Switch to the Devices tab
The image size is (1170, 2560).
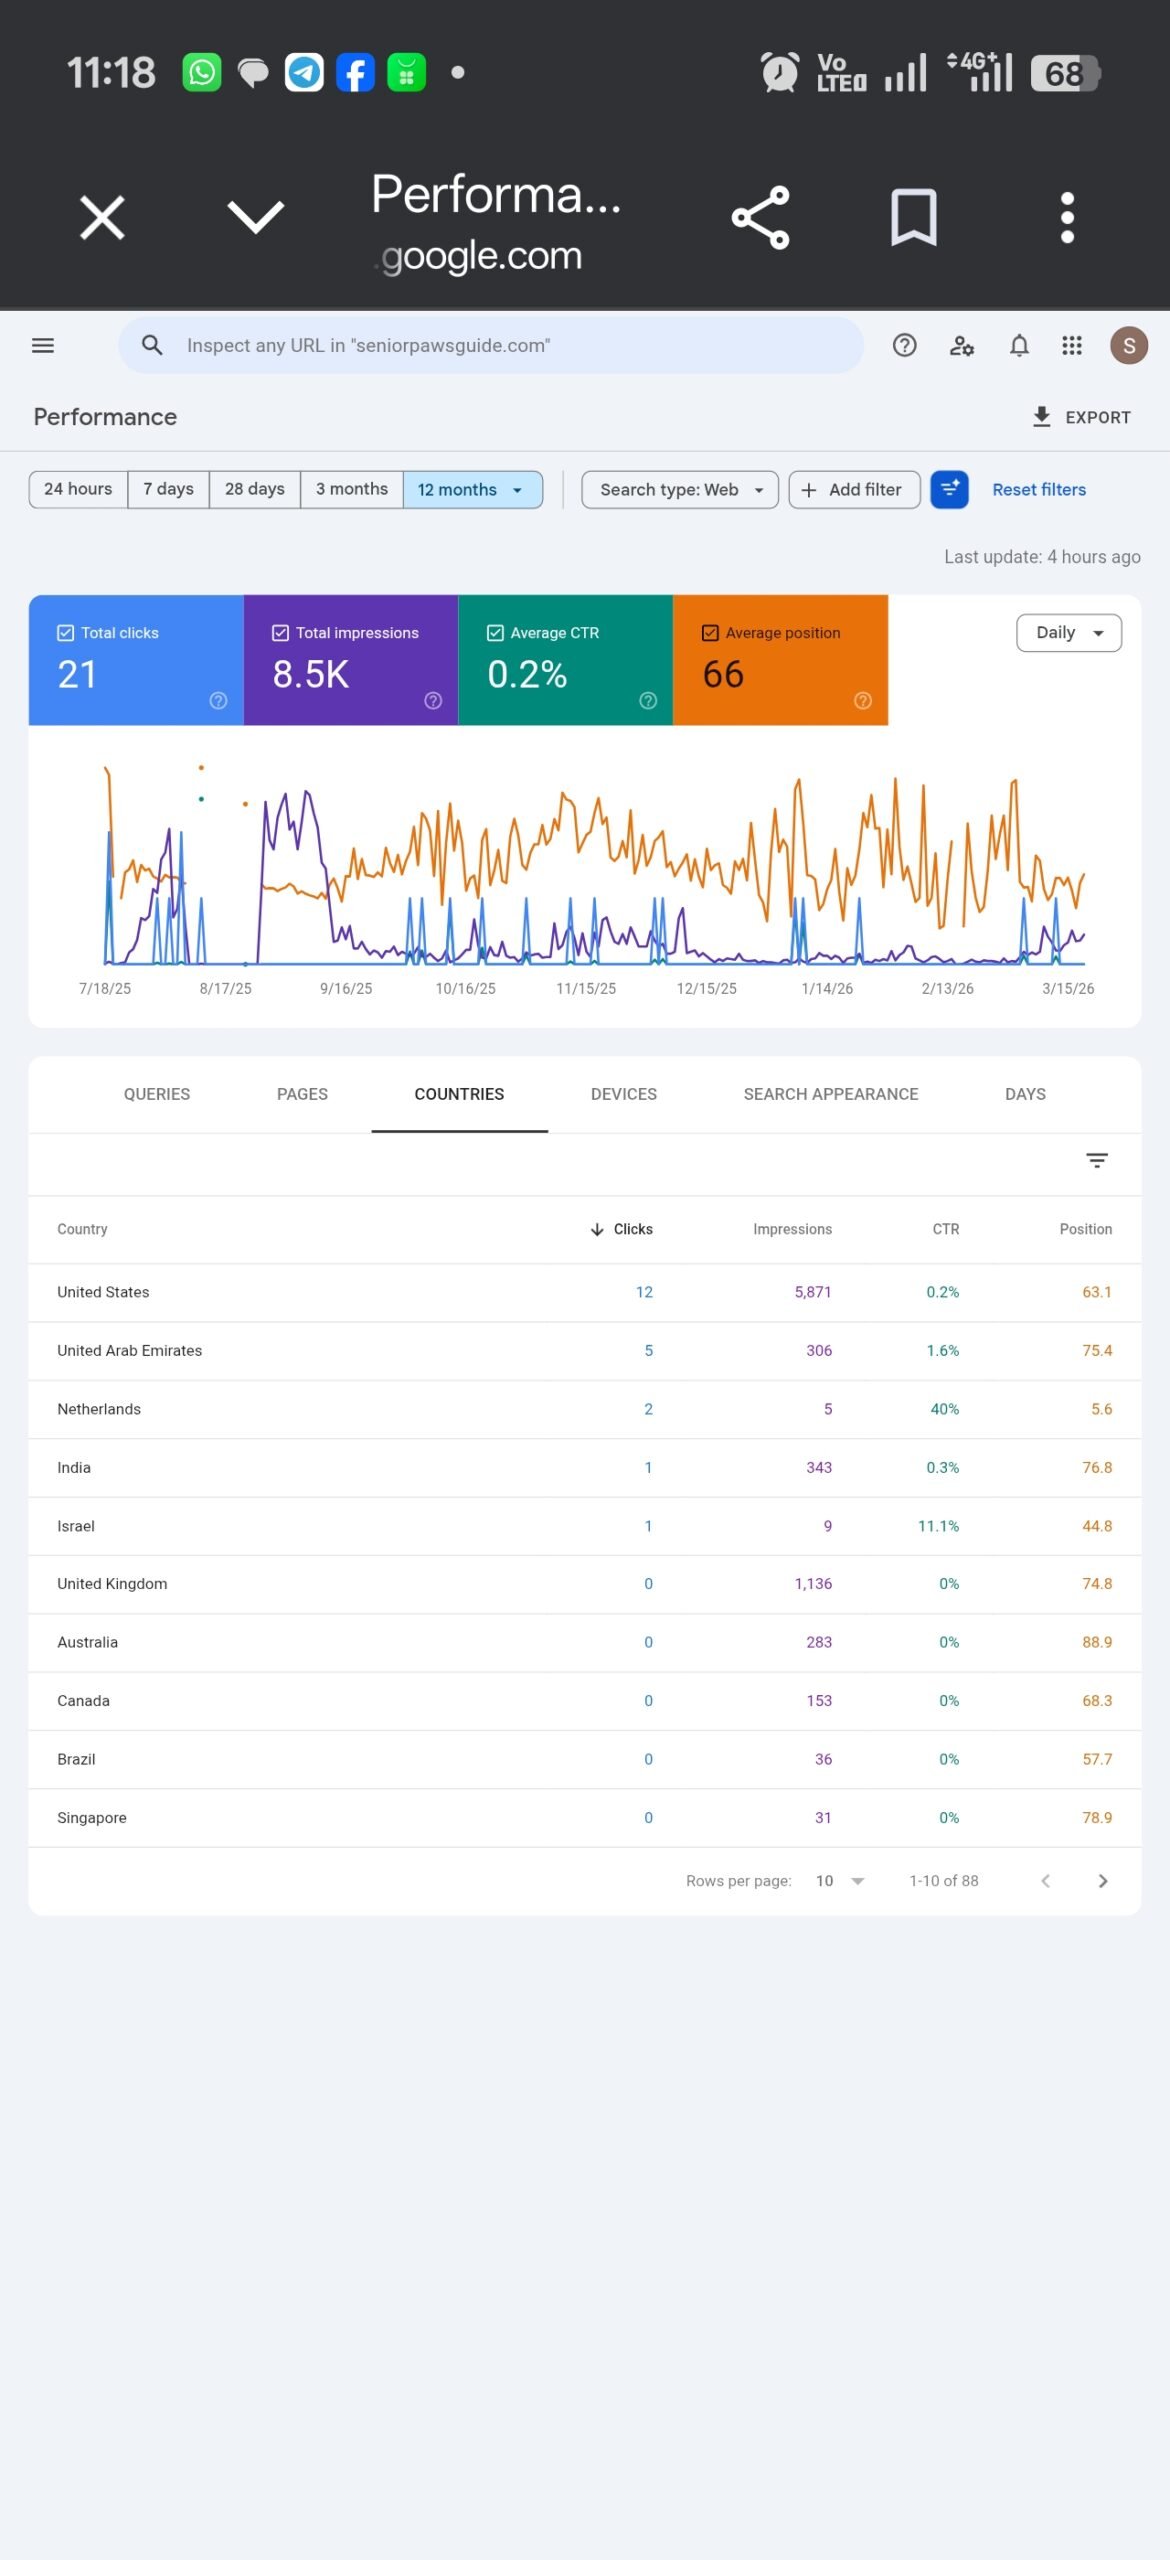pos(623,1094)
